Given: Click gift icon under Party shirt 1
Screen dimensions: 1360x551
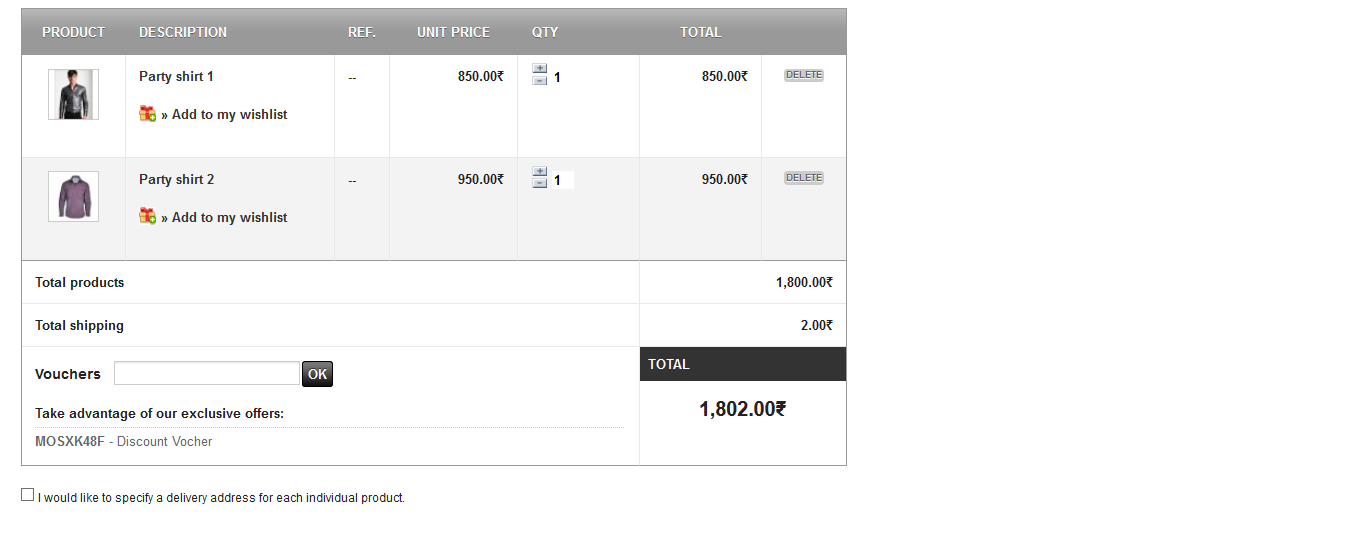Looking at the screenshot, I should [147, 114].
